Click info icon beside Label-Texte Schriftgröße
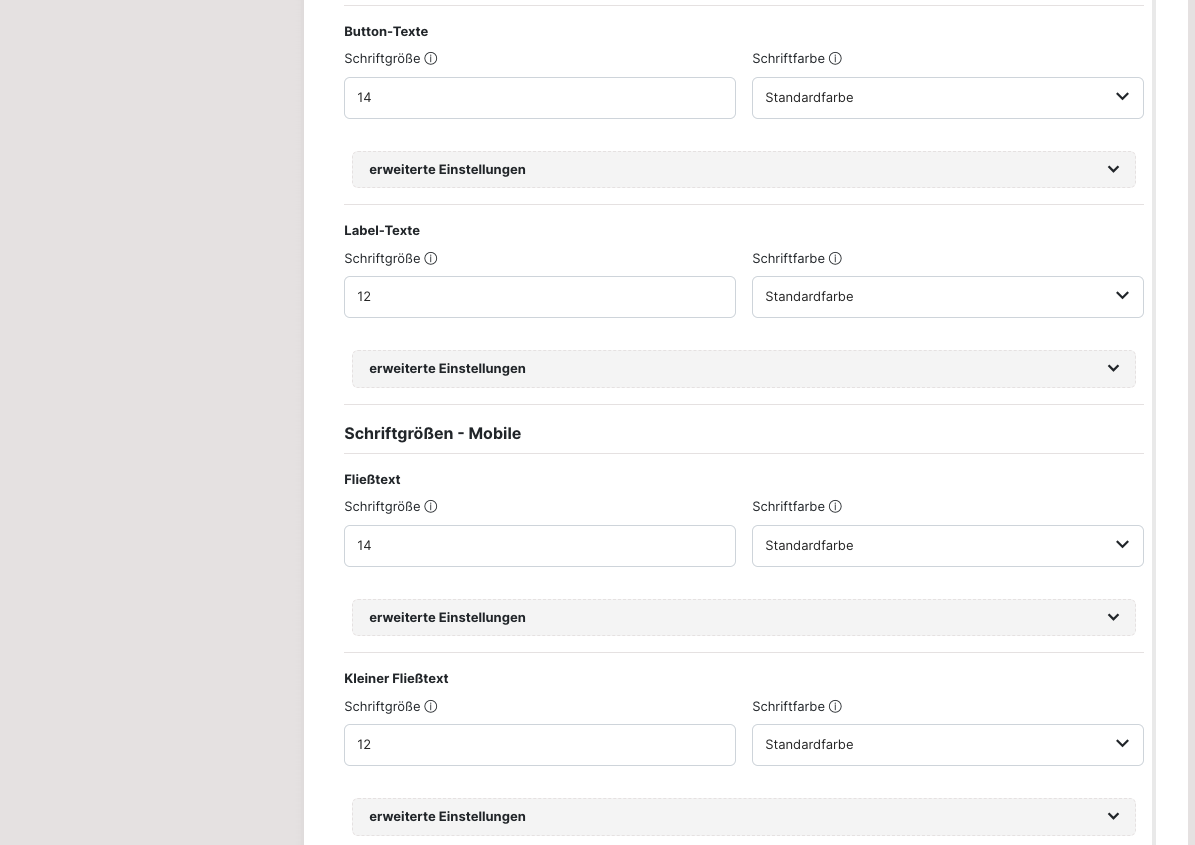The height and width of the screenshot is (845, 1195). coord(431,259)
